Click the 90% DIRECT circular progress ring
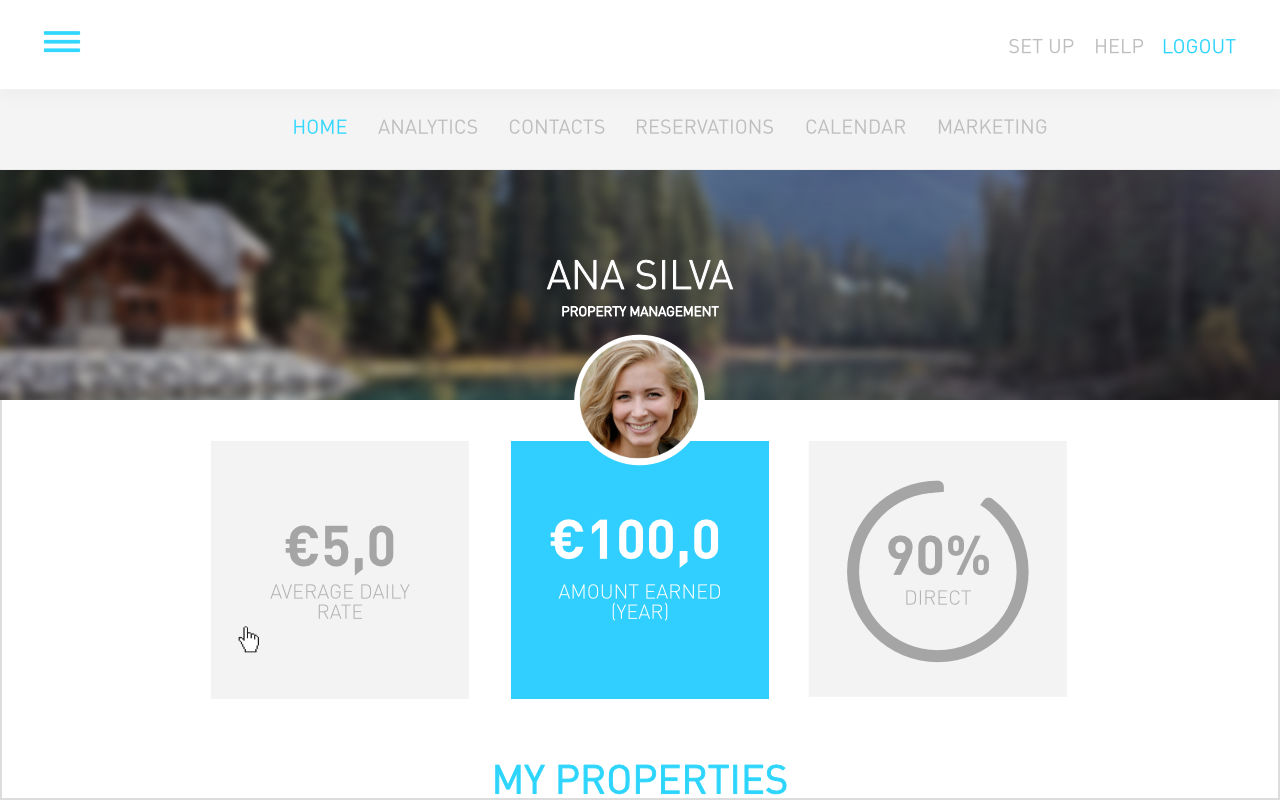This screenshot has width=1280, height=800. (938, 571)
